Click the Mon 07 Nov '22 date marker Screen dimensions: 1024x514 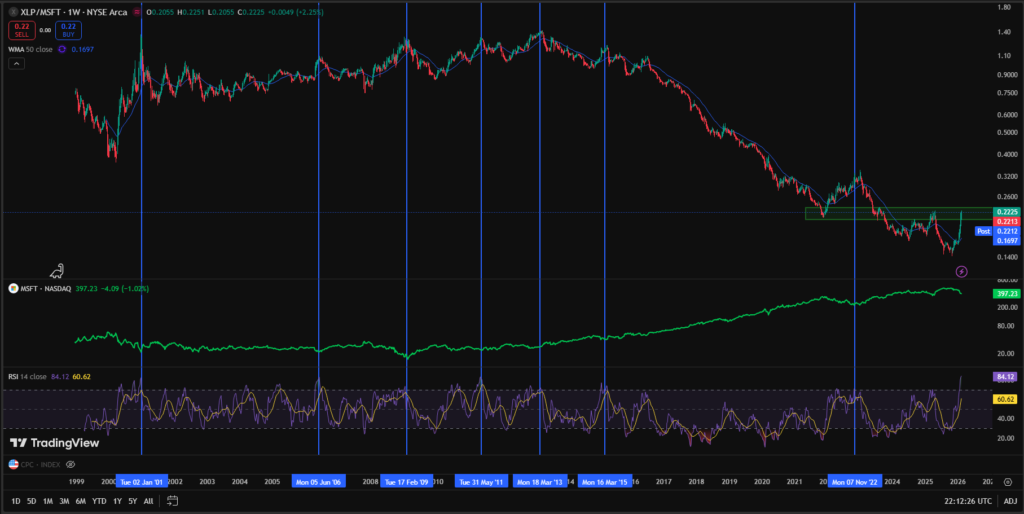(x=855, y=482)
